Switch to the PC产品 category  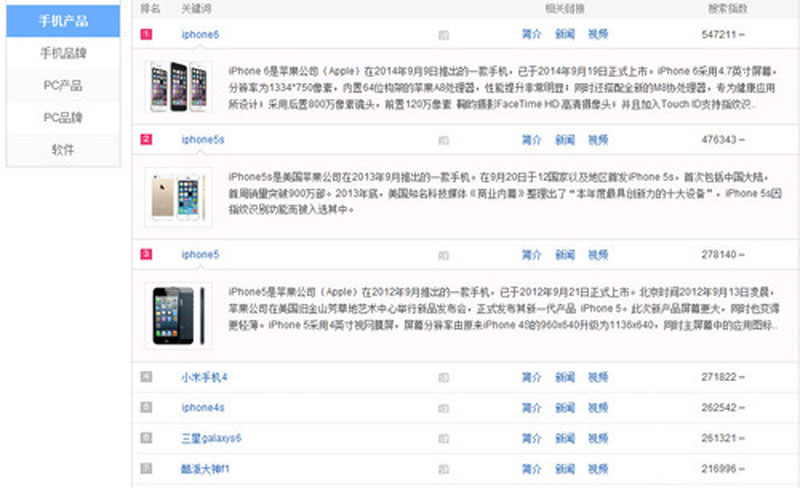pyautogui.click(x=63, y=85)
